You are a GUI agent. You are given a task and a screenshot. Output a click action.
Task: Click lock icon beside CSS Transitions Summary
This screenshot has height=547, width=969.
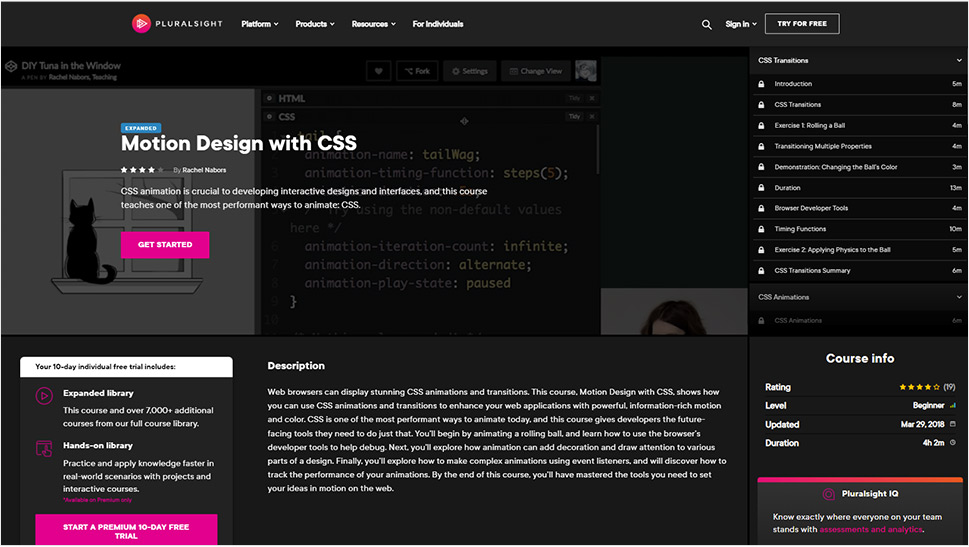[761, 271]
